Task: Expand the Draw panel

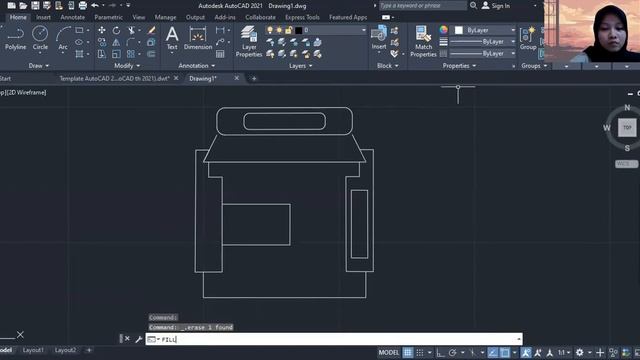Action: point(39,66)
